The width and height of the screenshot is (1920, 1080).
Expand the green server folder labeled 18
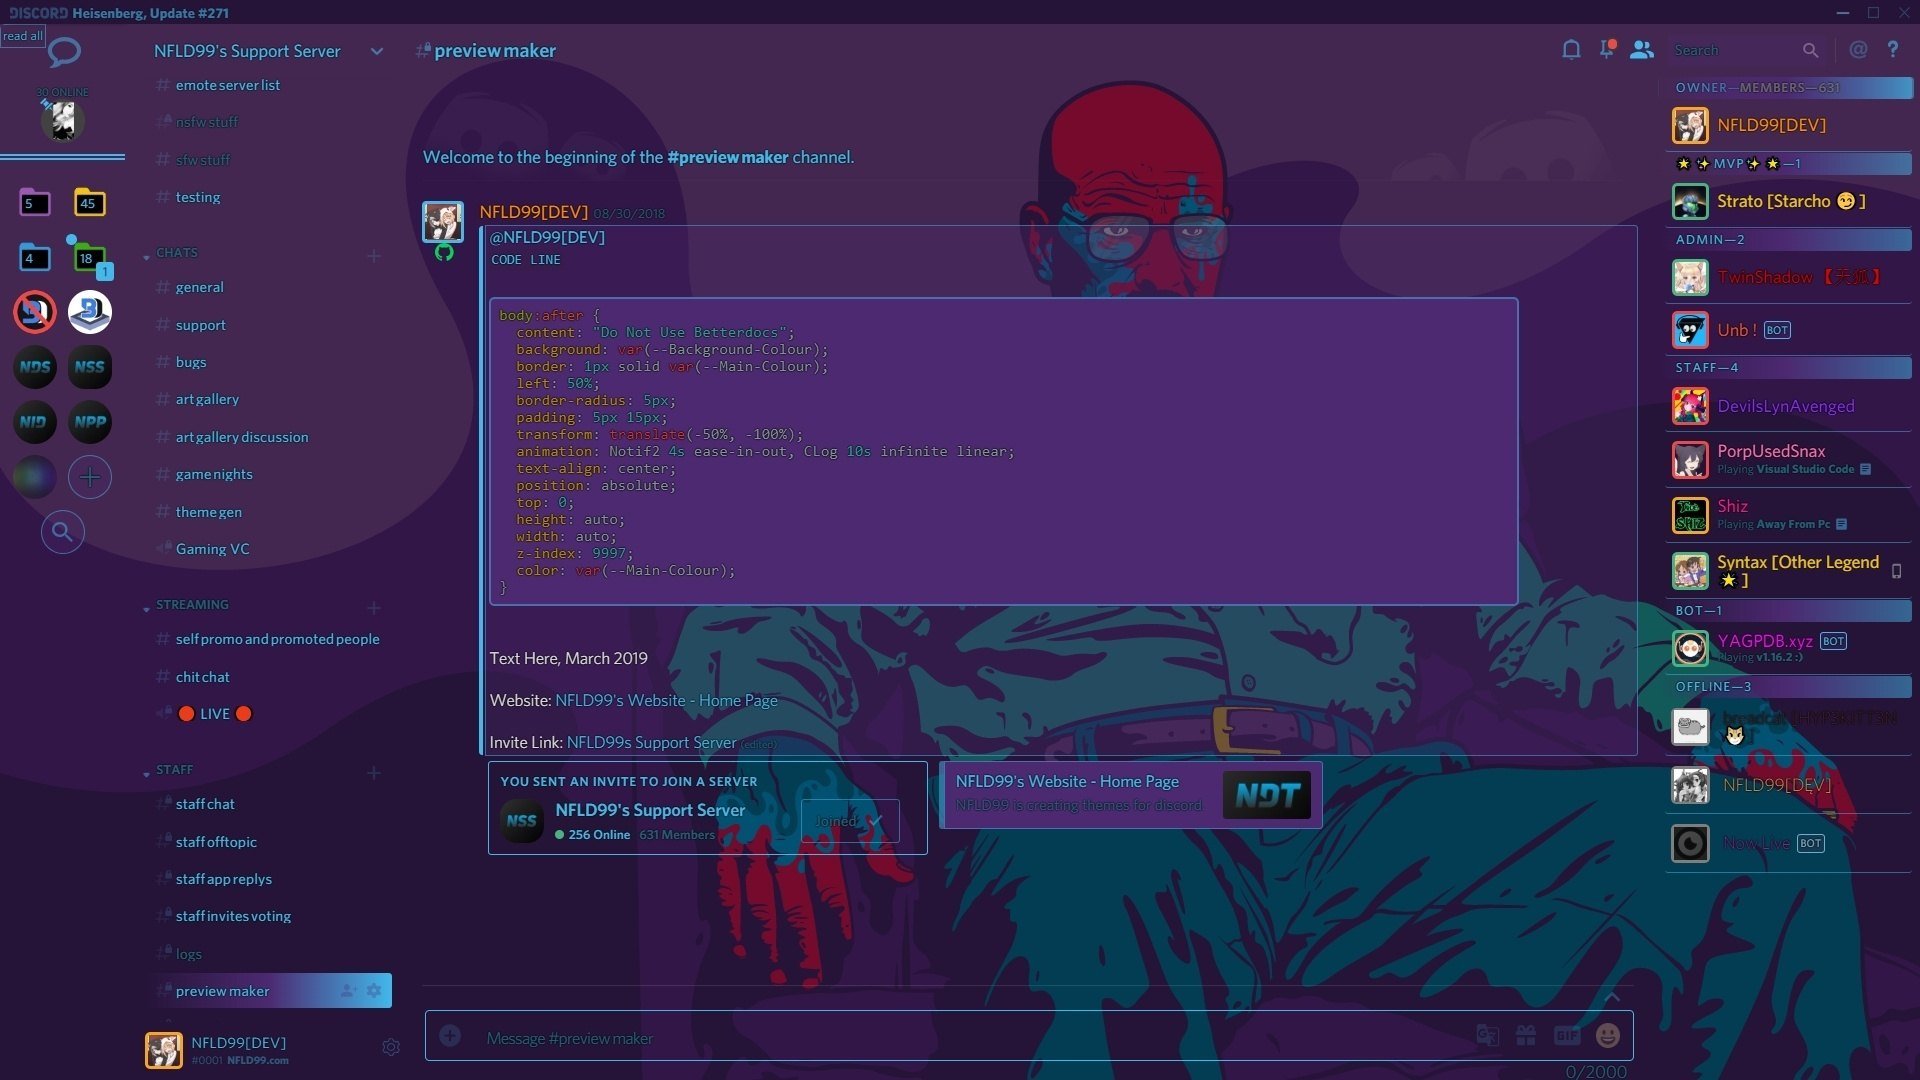pos(89,257)
